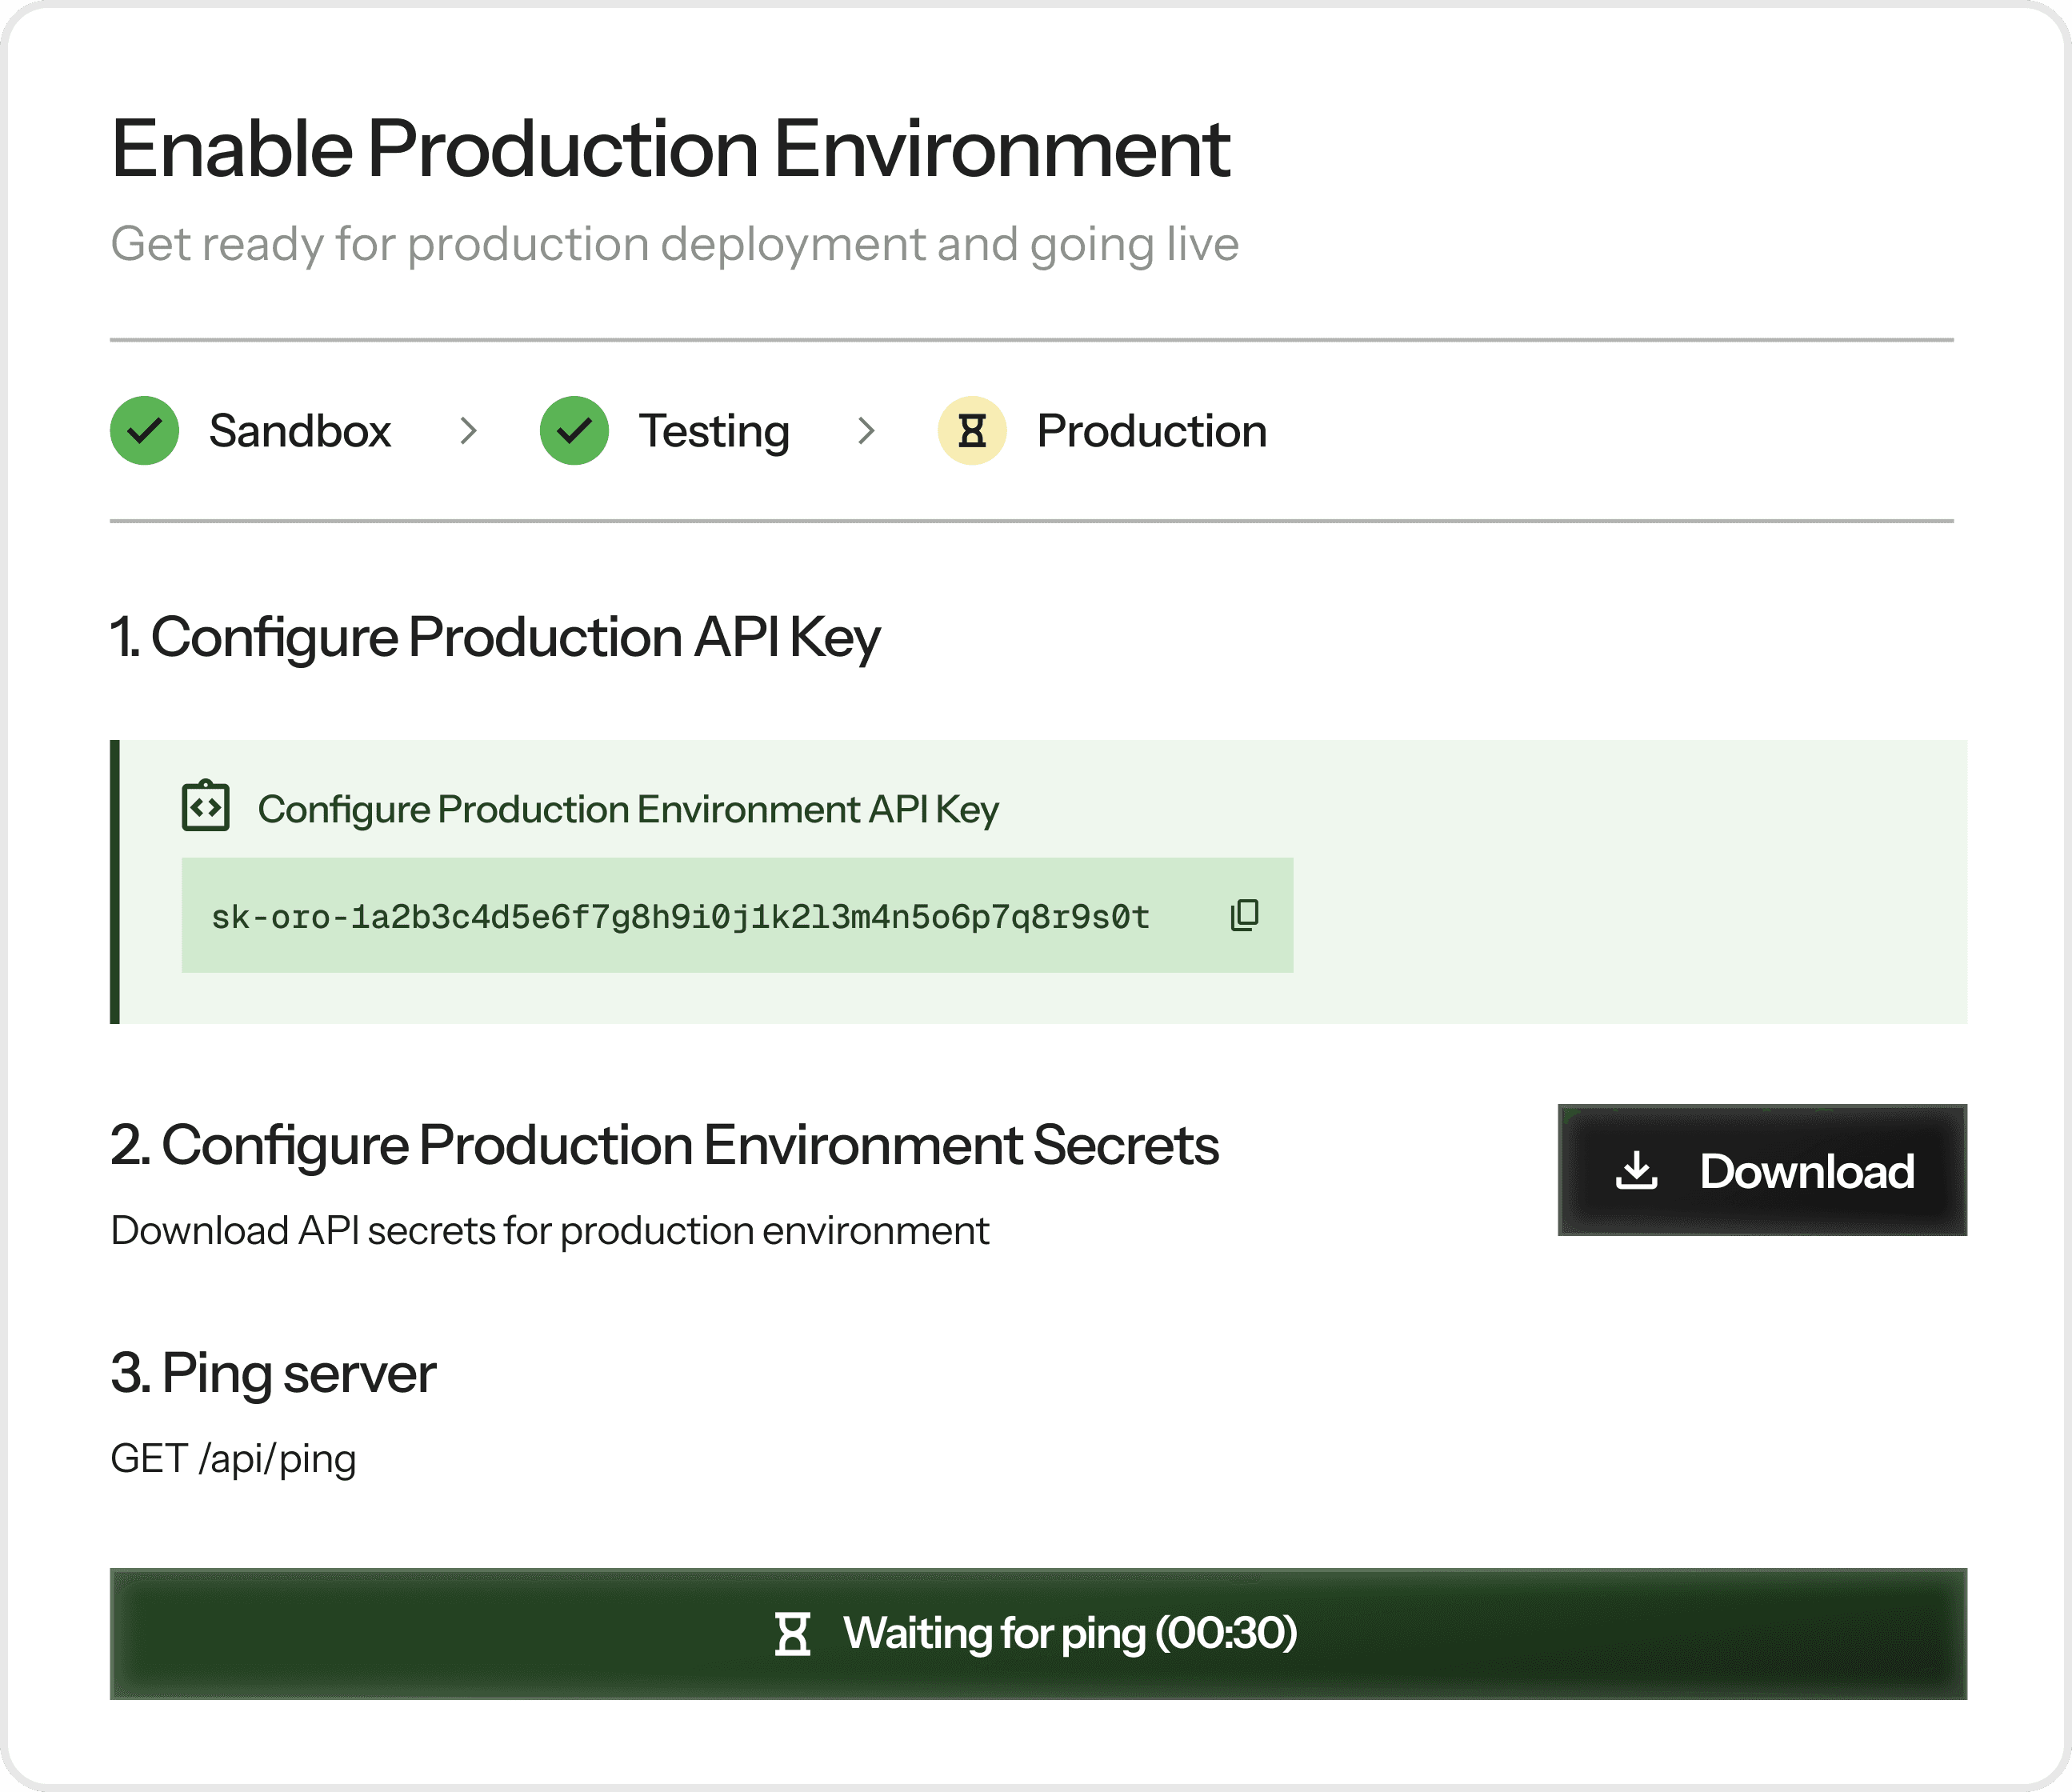Image resolution: width=2072 pixels, height=1792 pixels.
Task: Click the Enable Production Environment heading
Action: coord(670,149)
